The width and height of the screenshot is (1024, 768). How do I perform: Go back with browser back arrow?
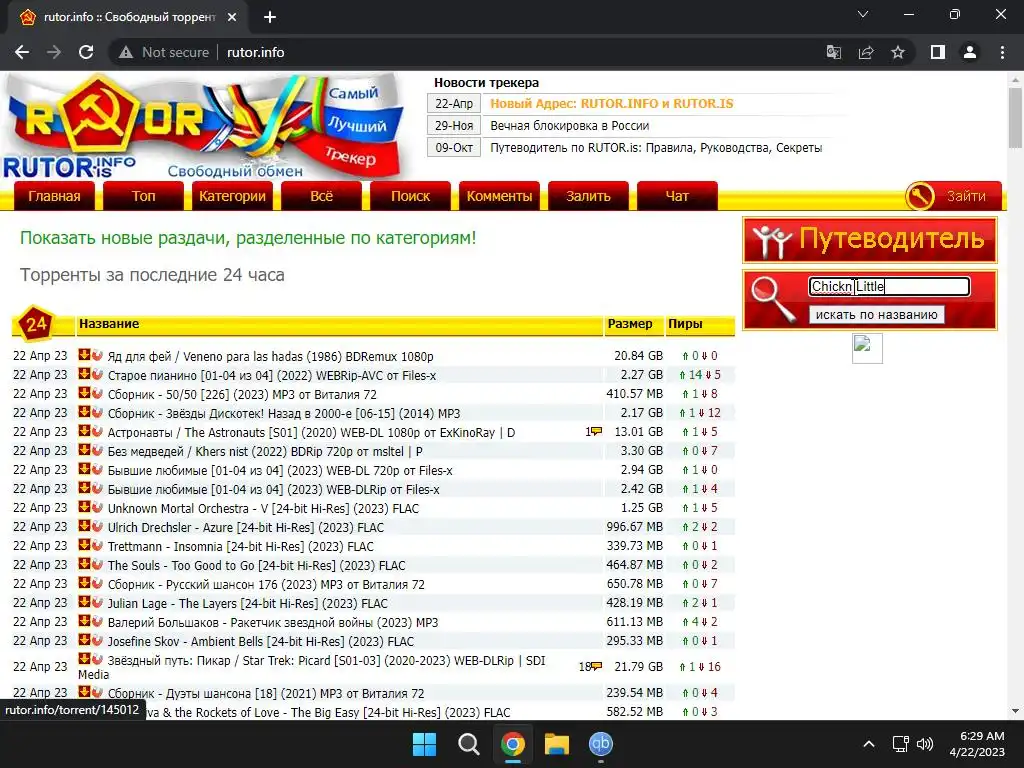[x=22, y=52]
